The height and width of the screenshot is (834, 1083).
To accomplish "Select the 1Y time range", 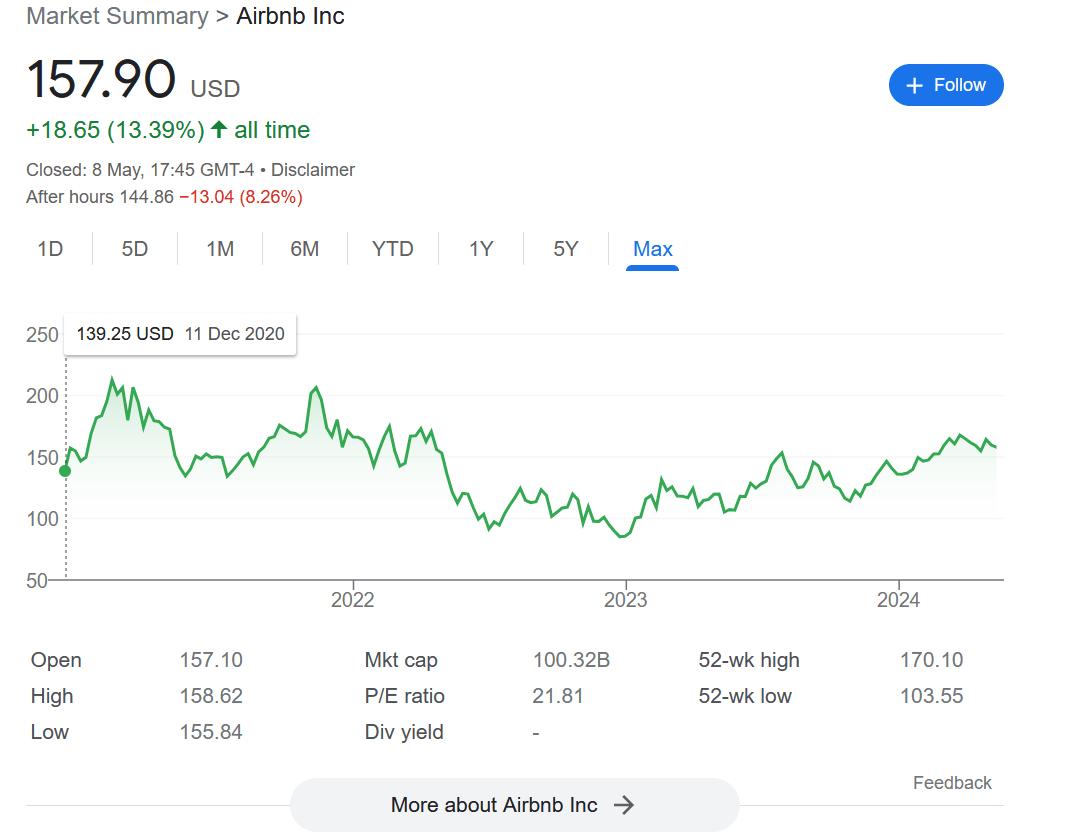I will click(x=481, y=249).
